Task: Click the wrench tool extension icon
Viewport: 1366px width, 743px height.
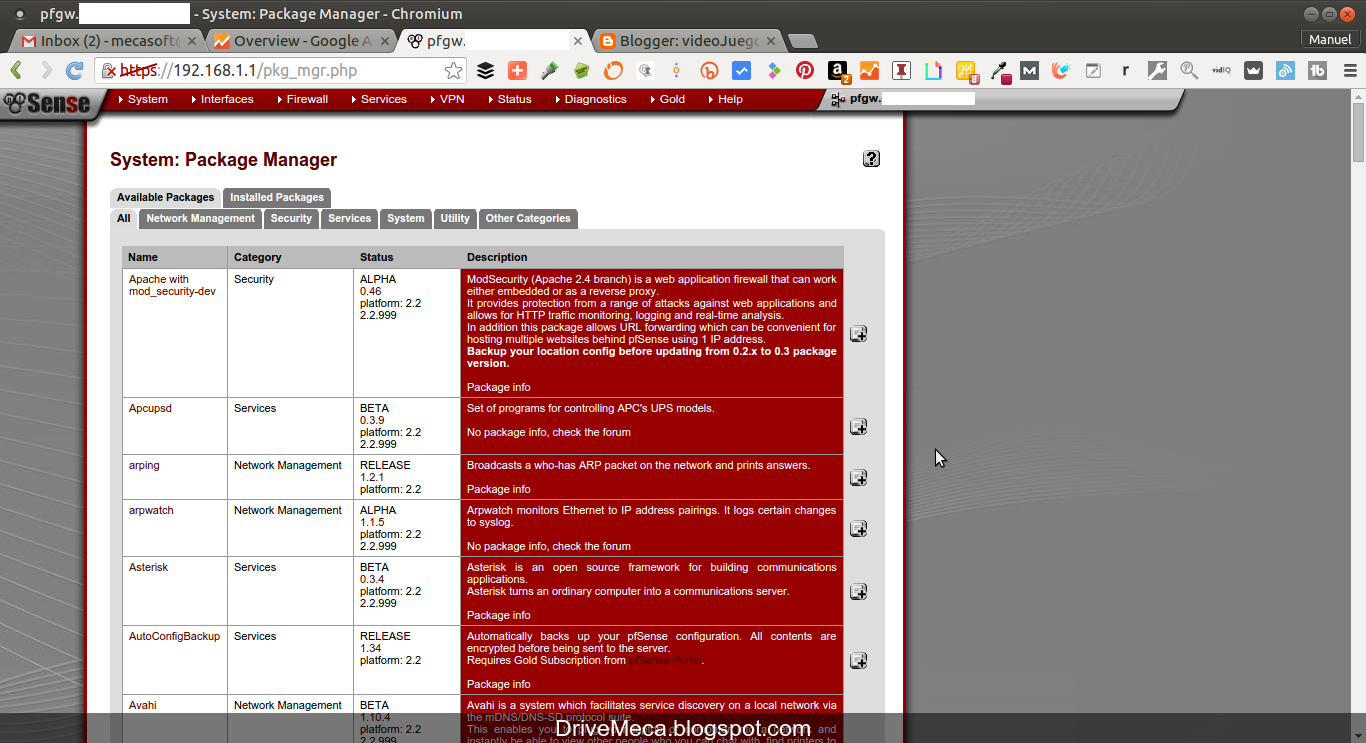Action: [1157, 71]
